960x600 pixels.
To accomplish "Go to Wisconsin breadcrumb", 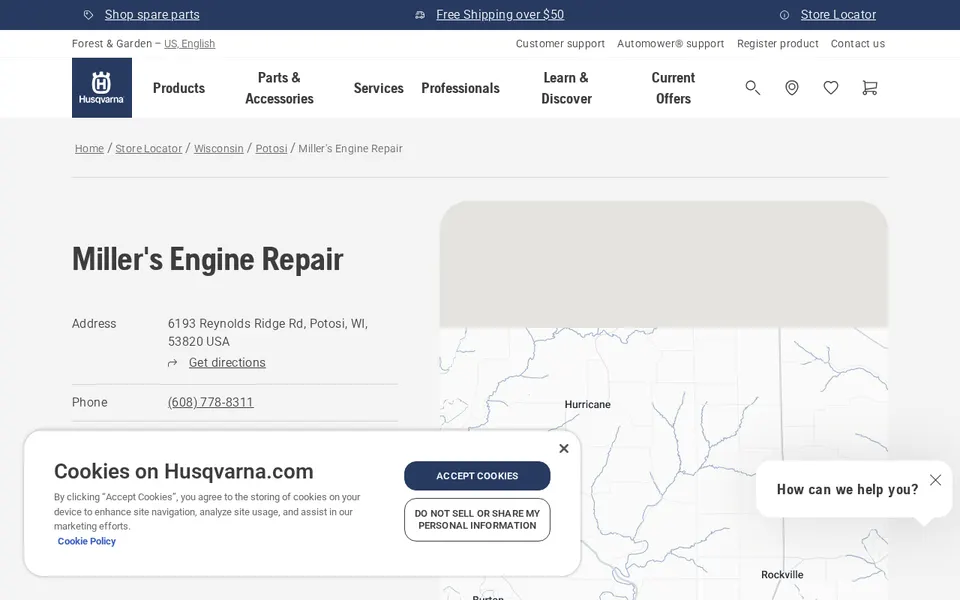I will [x=219, y=149].
